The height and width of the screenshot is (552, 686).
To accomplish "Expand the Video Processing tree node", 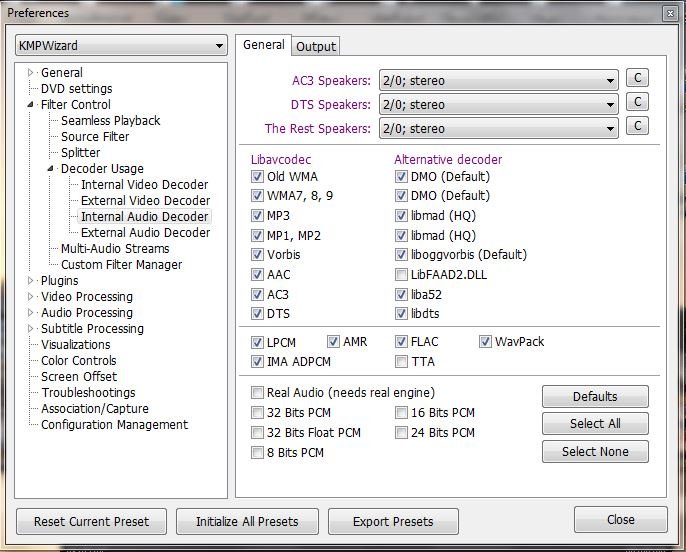I will (31, 297).
